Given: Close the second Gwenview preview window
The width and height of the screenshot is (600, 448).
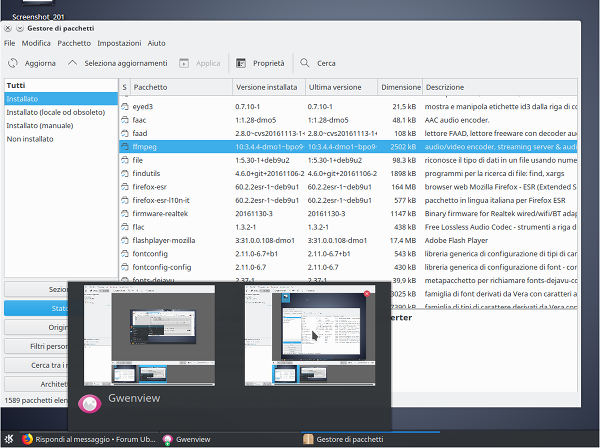Looking at the screenshot, I should coord(367,293).
